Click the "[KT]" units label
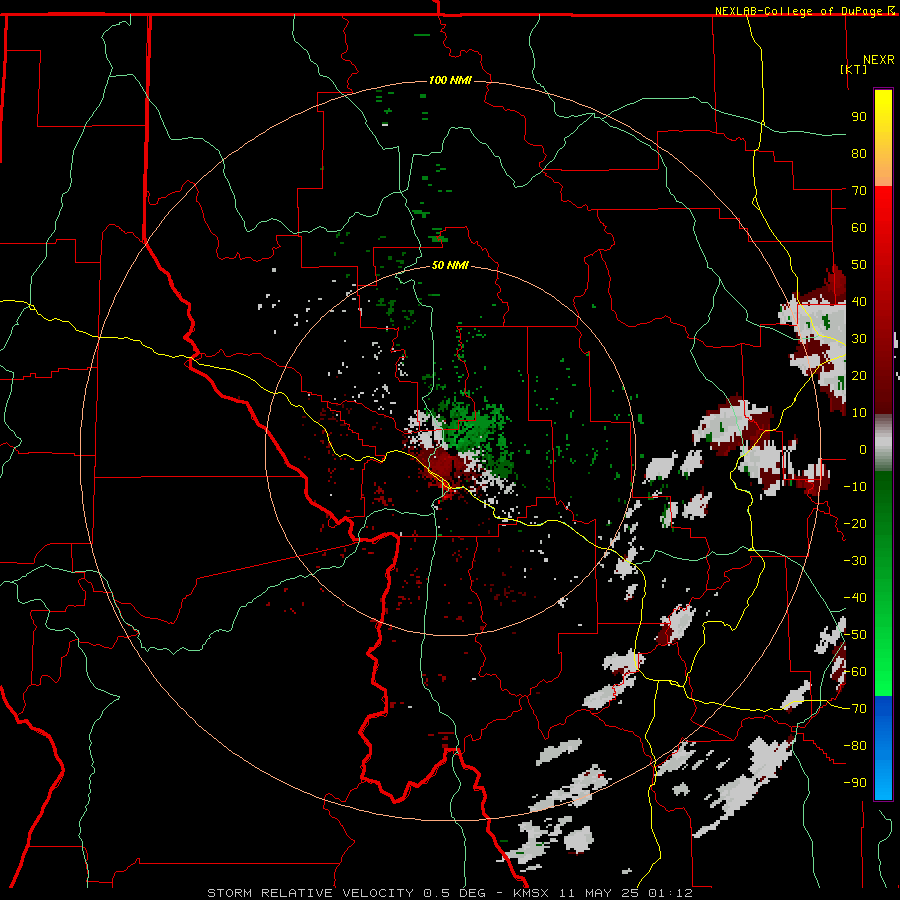Screen dimensions: 900x900 coord(854,69)
